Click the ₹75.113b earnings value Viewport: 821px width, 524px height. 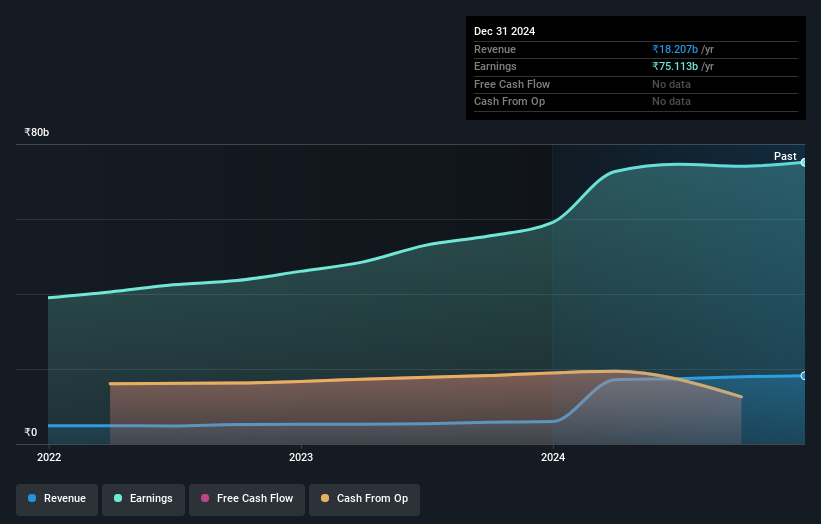click(x=675, y=66)
